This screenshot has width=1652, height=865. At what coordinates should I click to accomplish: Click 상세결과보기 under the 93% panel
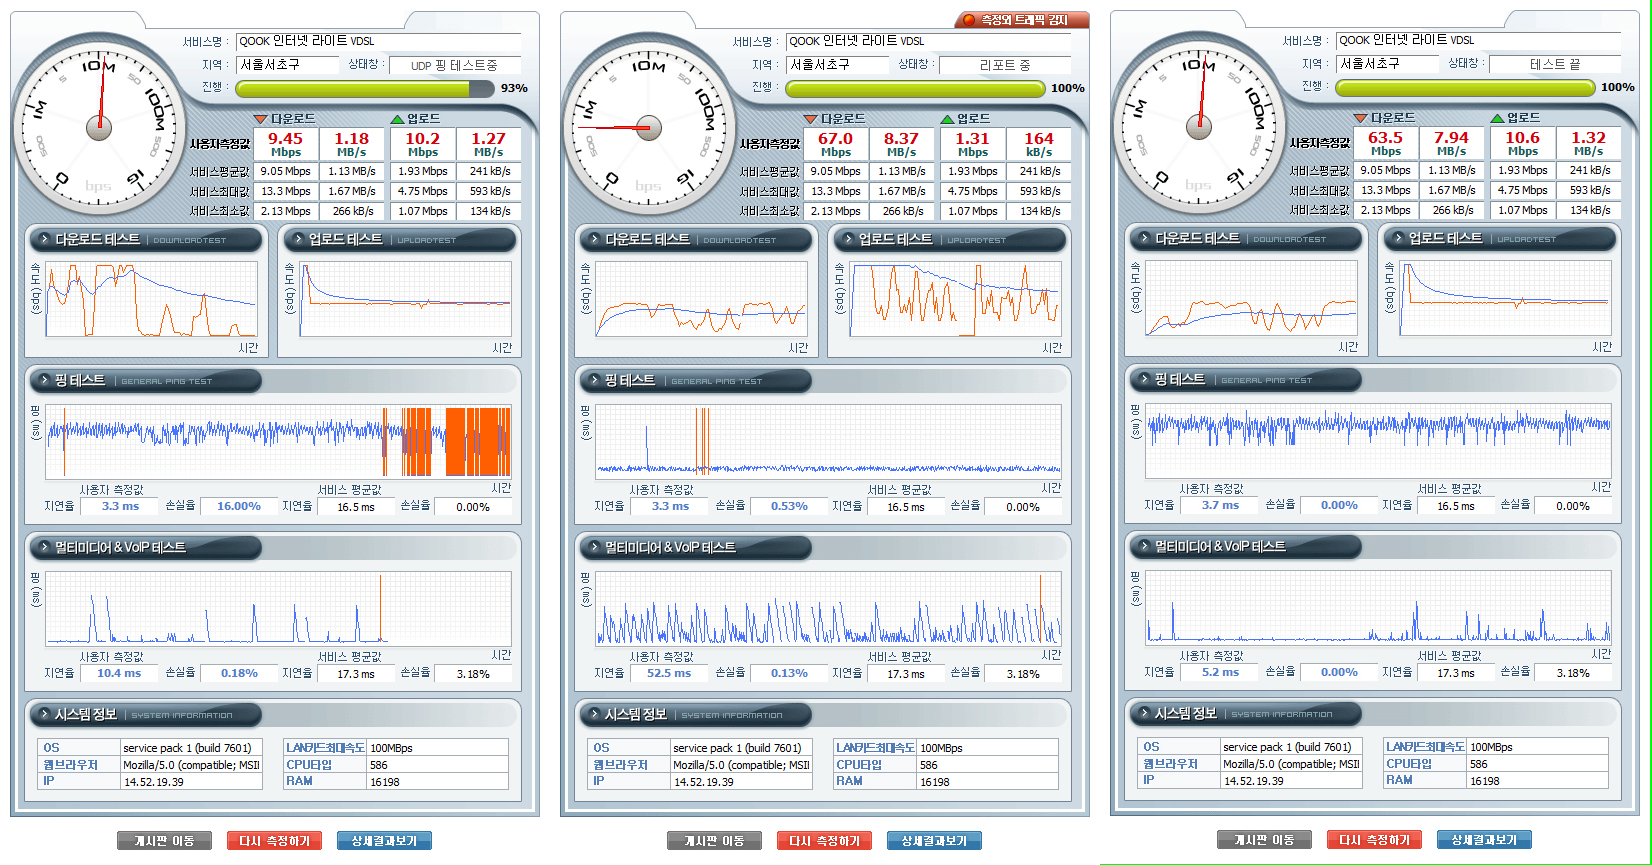[x=384, y=841]
